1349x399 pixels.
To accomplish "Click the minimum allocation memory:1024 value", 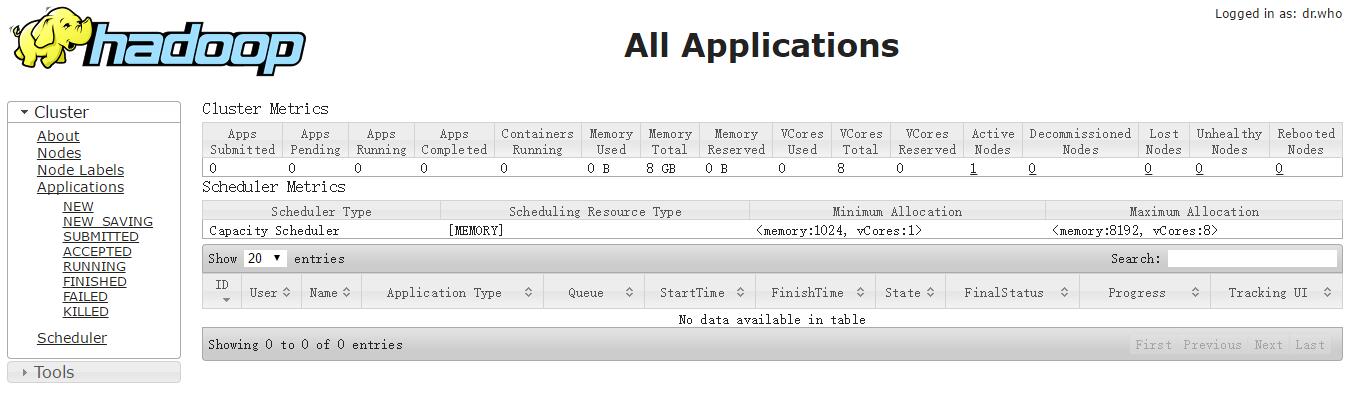I will 838,230.
